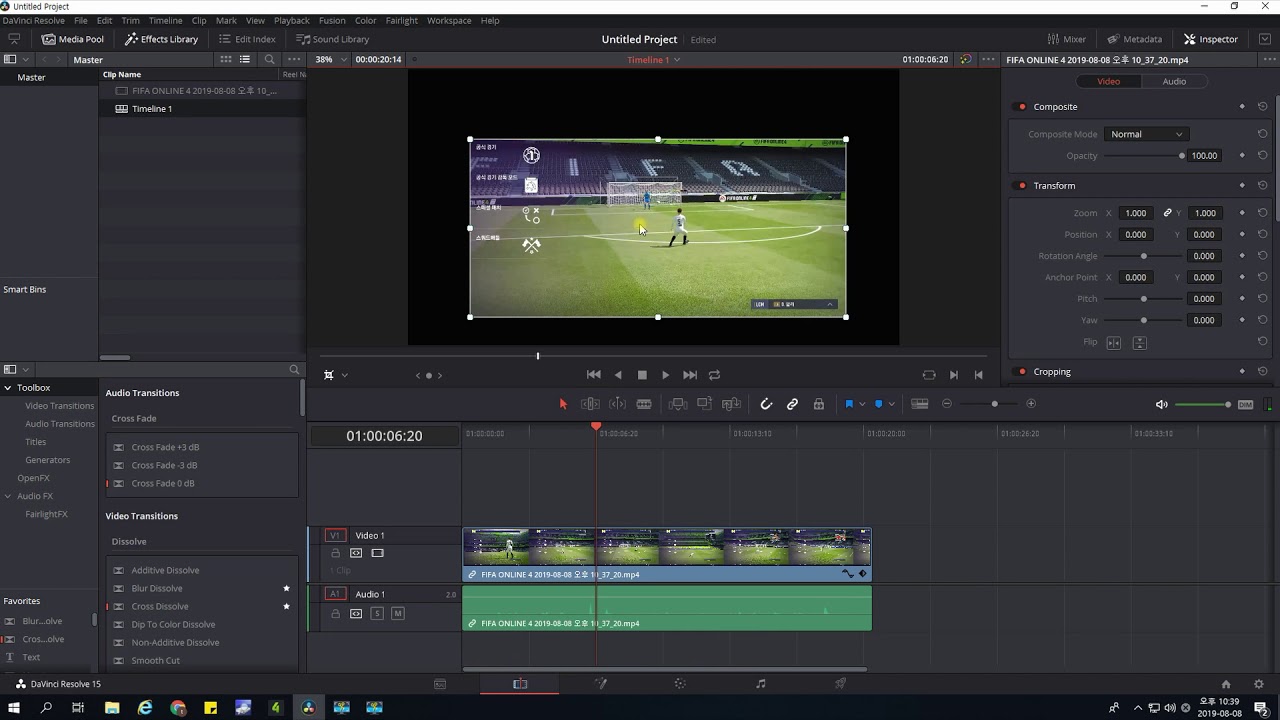Open the Composite Mode Normal dropdown
1280x720 pixels.
[x=1146, y=134]
